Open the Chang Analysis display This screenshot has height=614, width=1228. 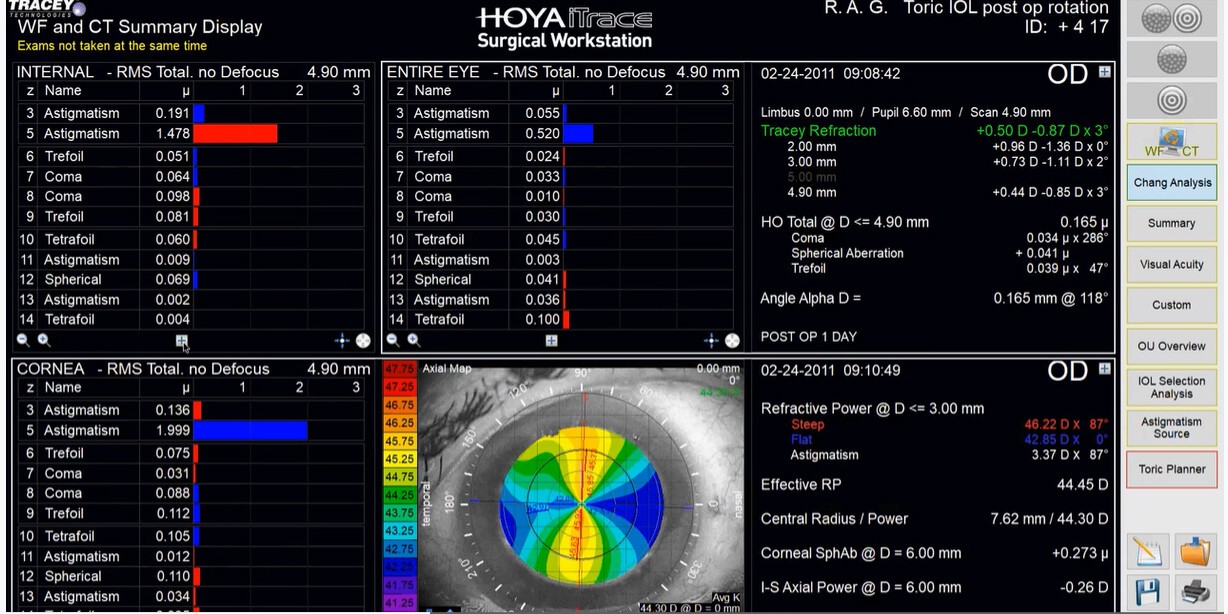(x=1172, y=183)
